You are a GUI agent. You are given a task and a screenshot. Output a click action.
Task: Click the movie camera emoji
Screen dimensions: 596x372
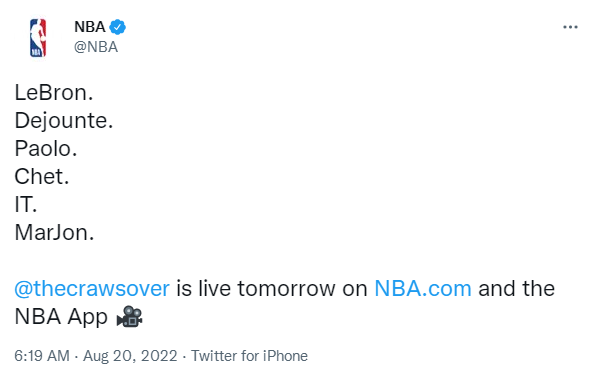(129, 317)
